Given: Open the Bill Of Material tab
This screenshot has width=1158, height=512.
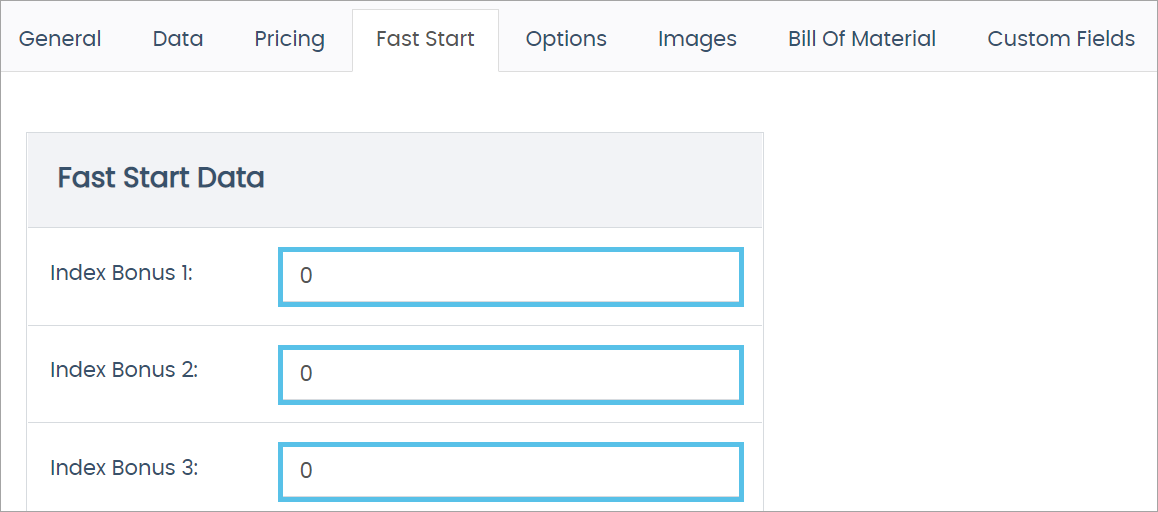Looking at the screenshot, I should 862,39.
